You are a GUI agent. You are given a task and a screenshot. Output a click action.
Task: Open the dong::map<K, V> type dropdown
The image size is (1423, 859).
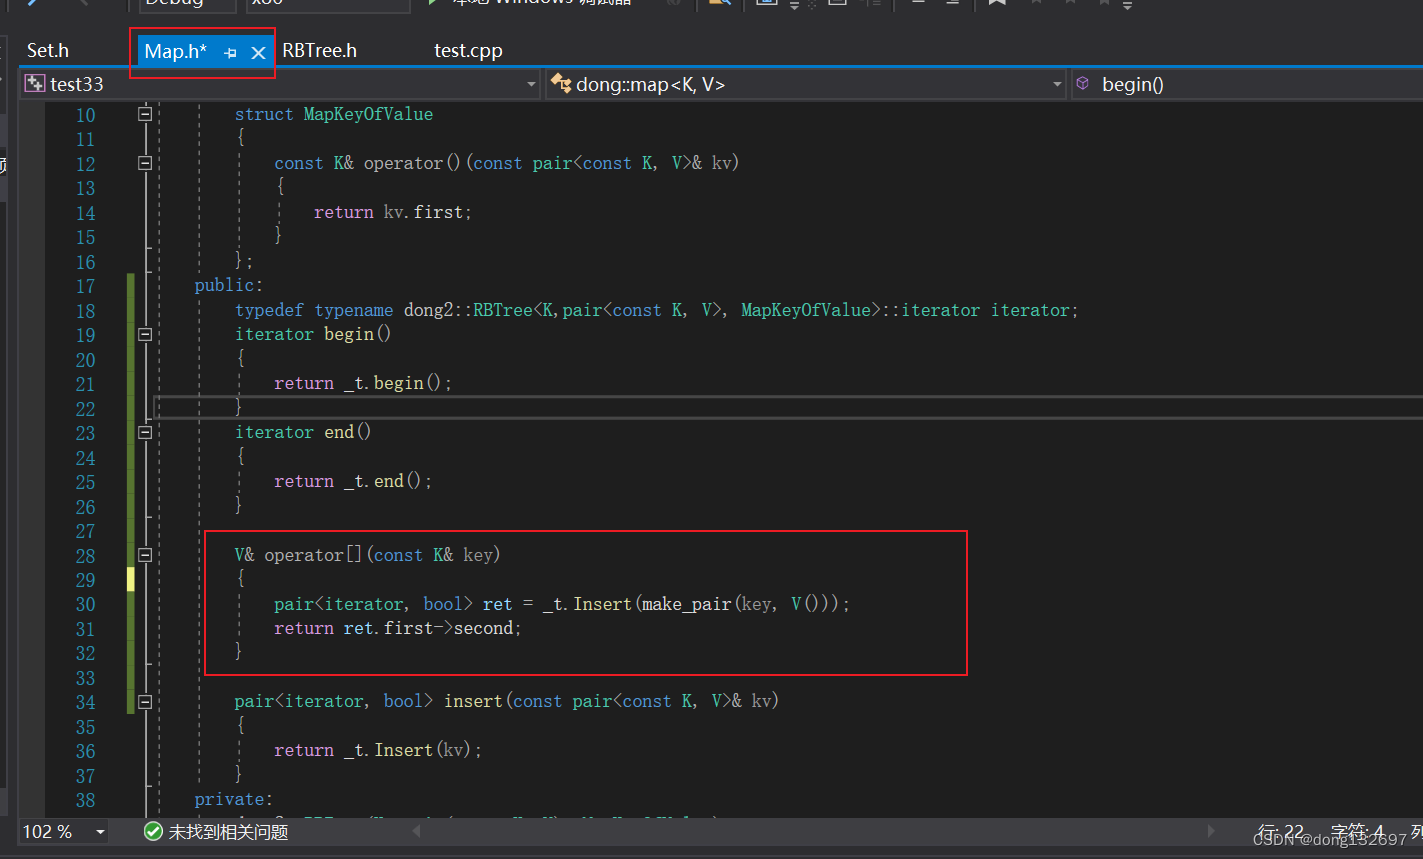pos(1057,85)
